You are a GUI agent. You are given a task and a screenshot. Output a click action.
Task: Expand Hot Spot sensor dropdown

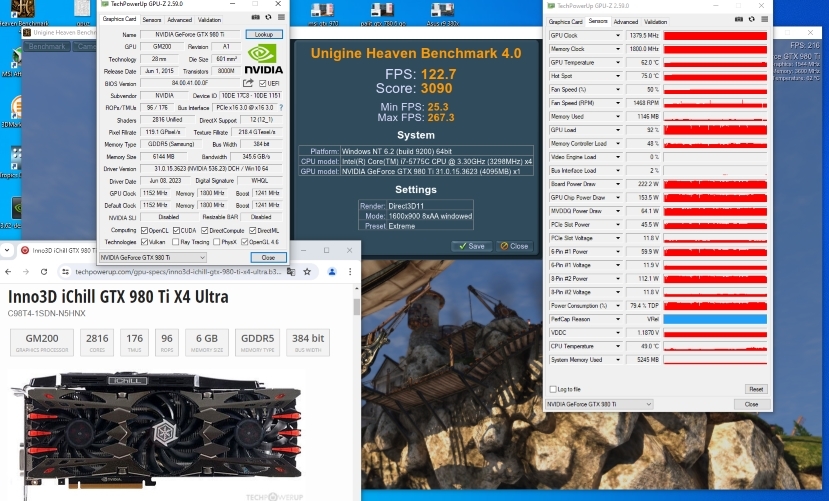pos(618,76)
